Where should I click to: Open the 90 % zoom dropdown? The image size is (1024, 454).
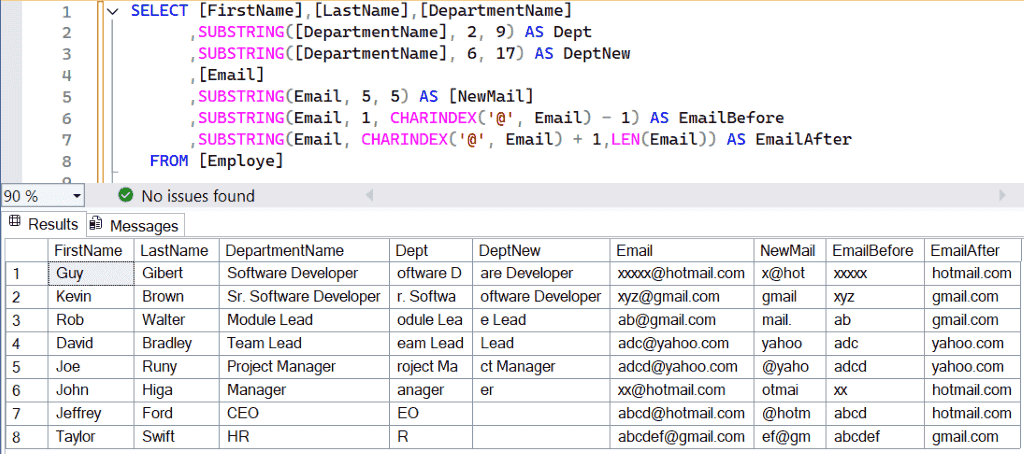[76, 195]
